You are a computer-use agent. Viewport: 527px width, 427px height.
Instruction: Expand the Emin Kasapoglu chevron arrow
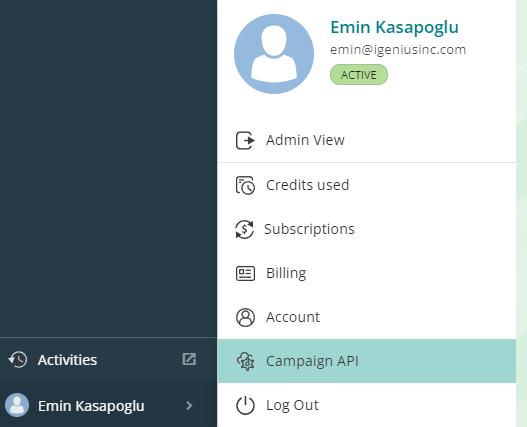tap(189, 405)
